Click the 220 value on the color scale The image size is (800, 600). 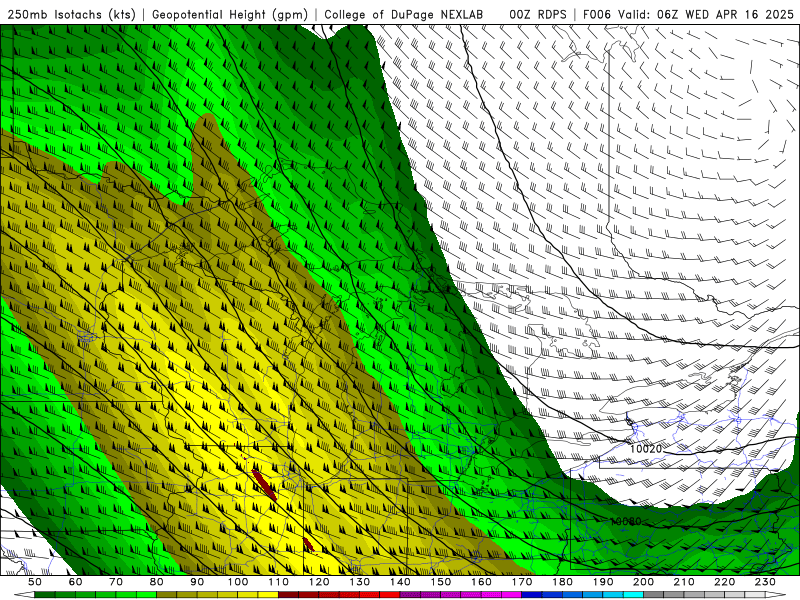[x=724, y=582]
